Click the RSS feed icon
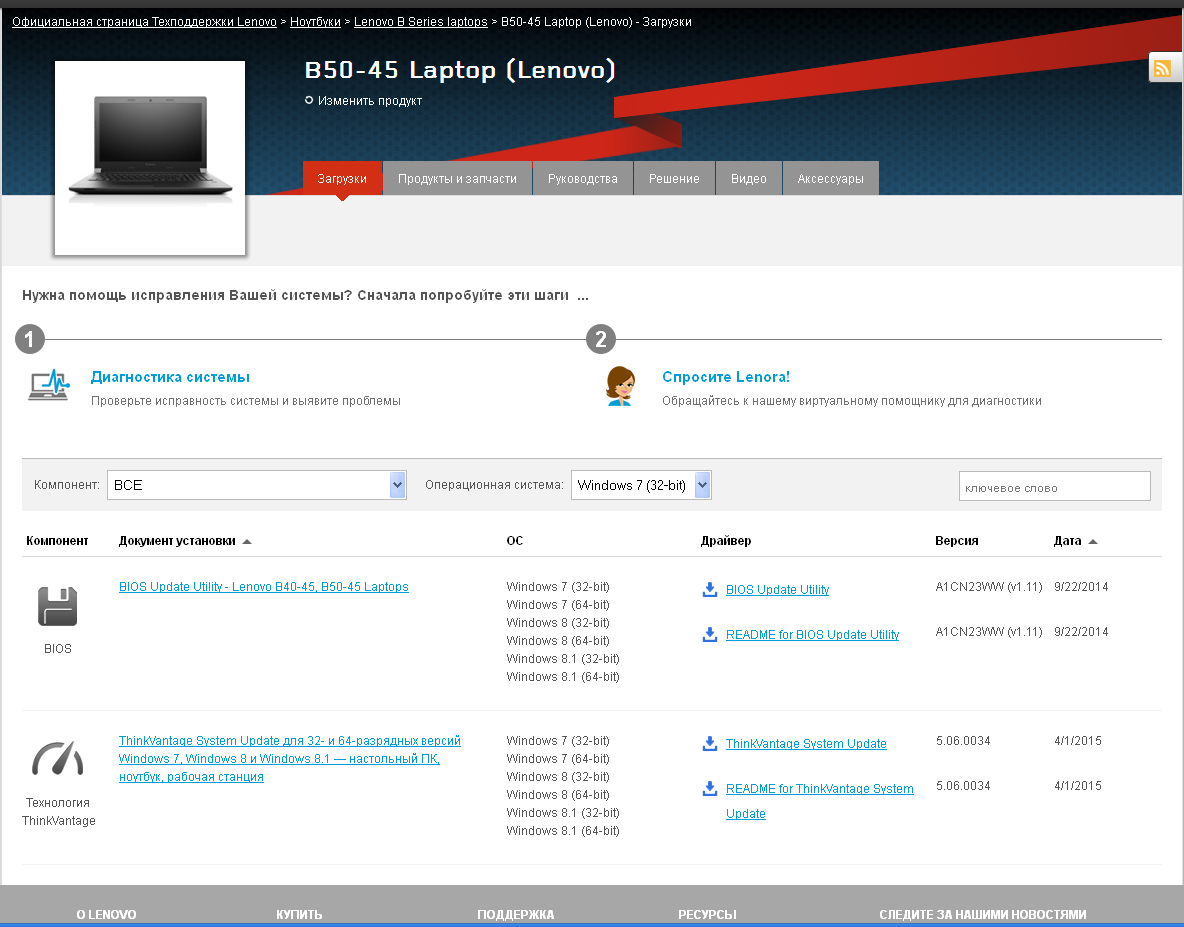The height and width of the screenshot is (927, 1184). coord(1163,68)
